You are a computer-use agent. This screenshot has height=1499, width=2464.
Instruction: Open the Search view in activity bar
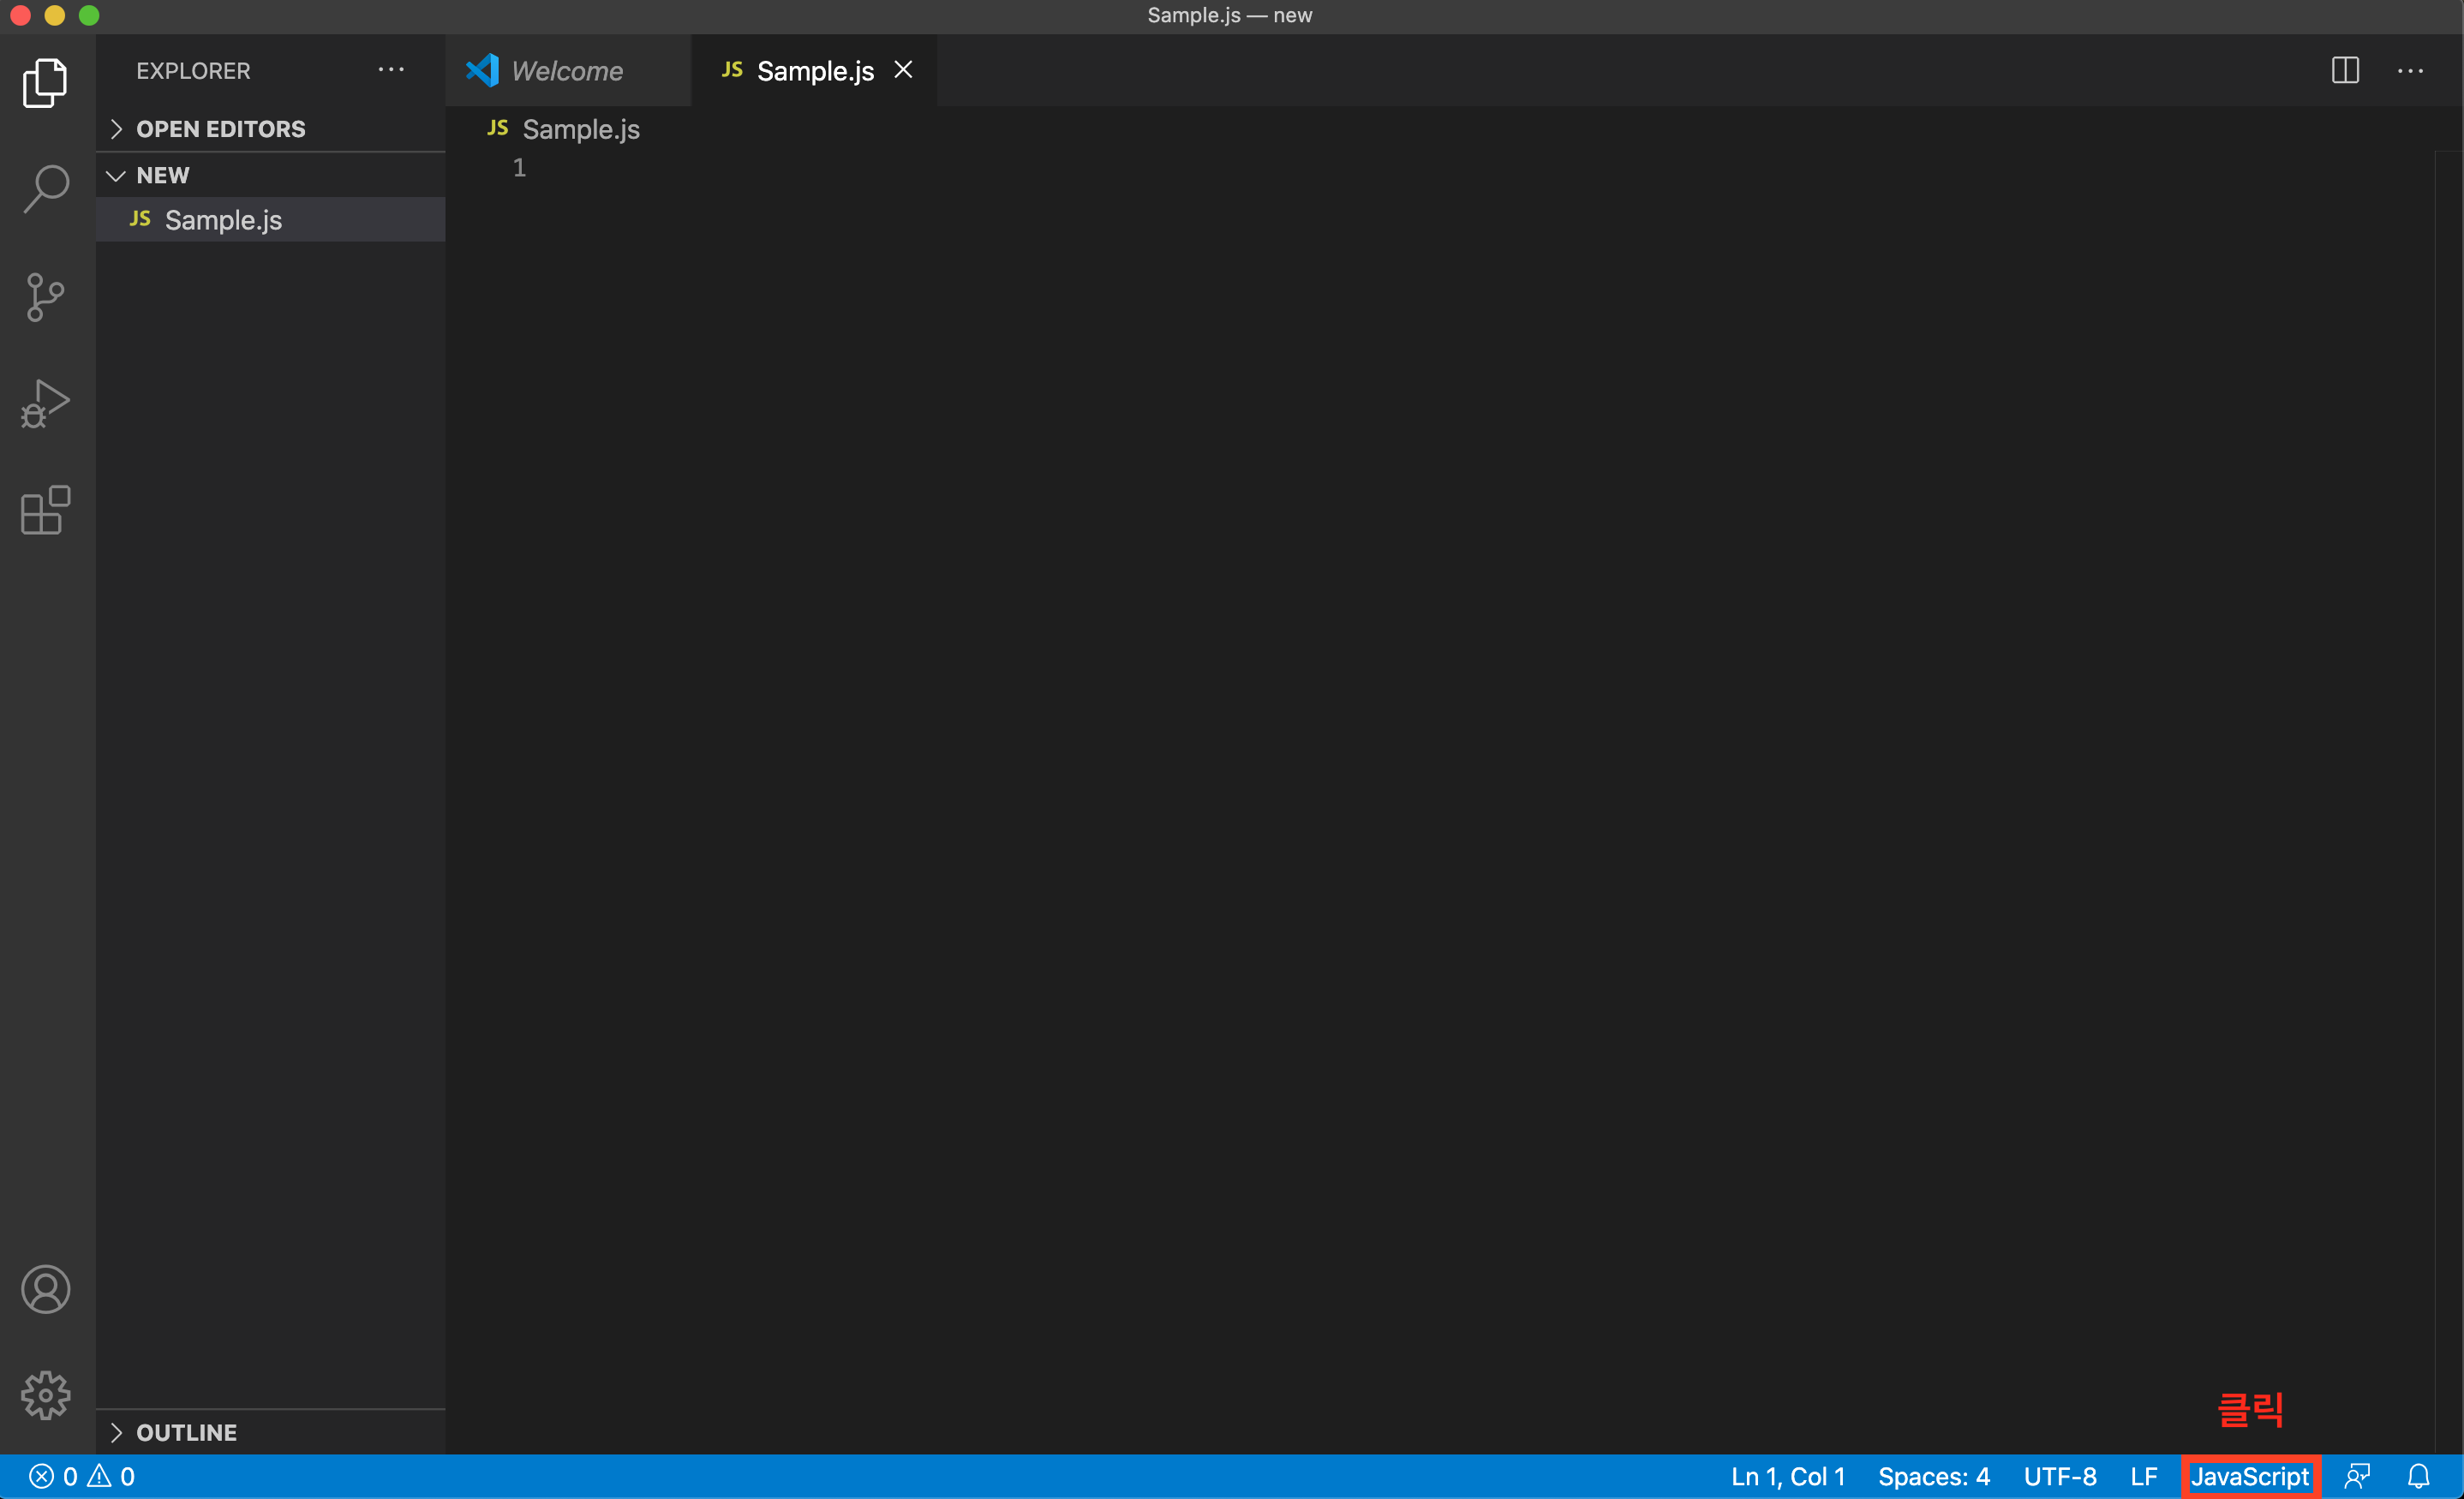[x=46, y=188]
